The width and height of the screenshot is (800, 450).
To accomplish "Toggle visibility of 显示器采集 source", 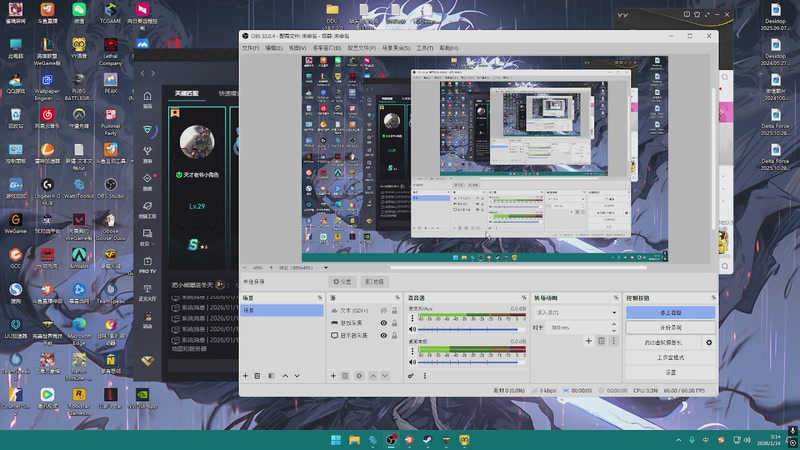I will pyautogui.click(x=384, y=336).
